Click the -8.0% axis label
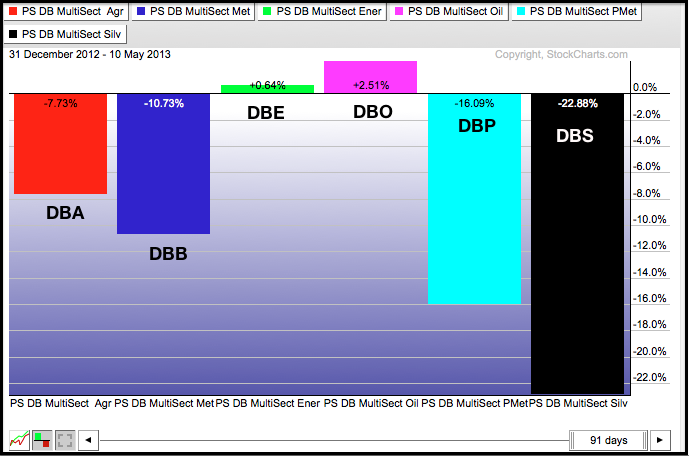The height and width of the screenshot is (456, 689). (647, 193)
